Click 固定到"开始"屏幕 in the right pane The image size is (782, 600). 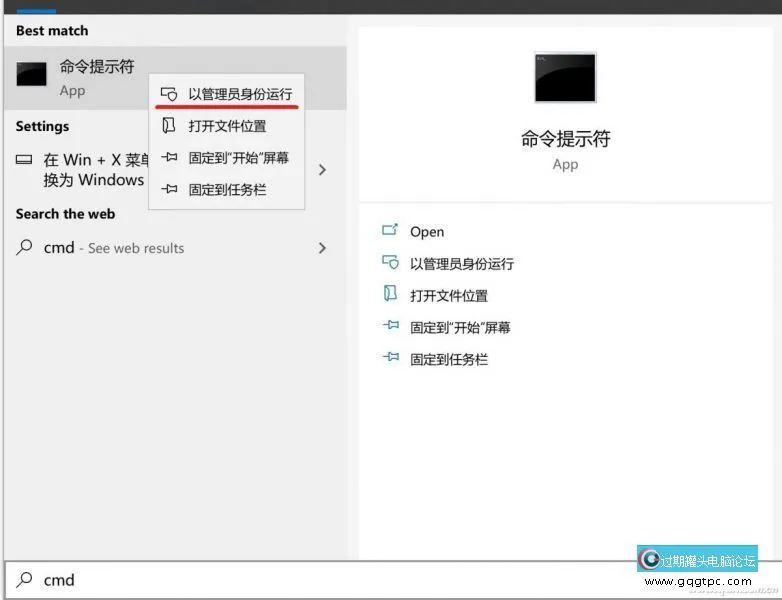(x=460, y=327)
